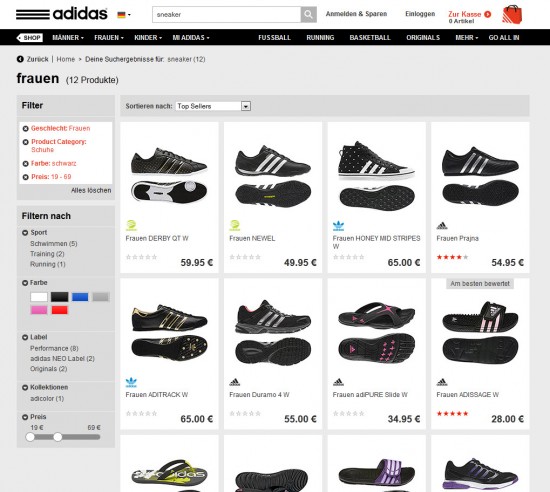550x492 pixels.
Task: Open the MI ADIDAS menu
Action: (x=191, y=38)
